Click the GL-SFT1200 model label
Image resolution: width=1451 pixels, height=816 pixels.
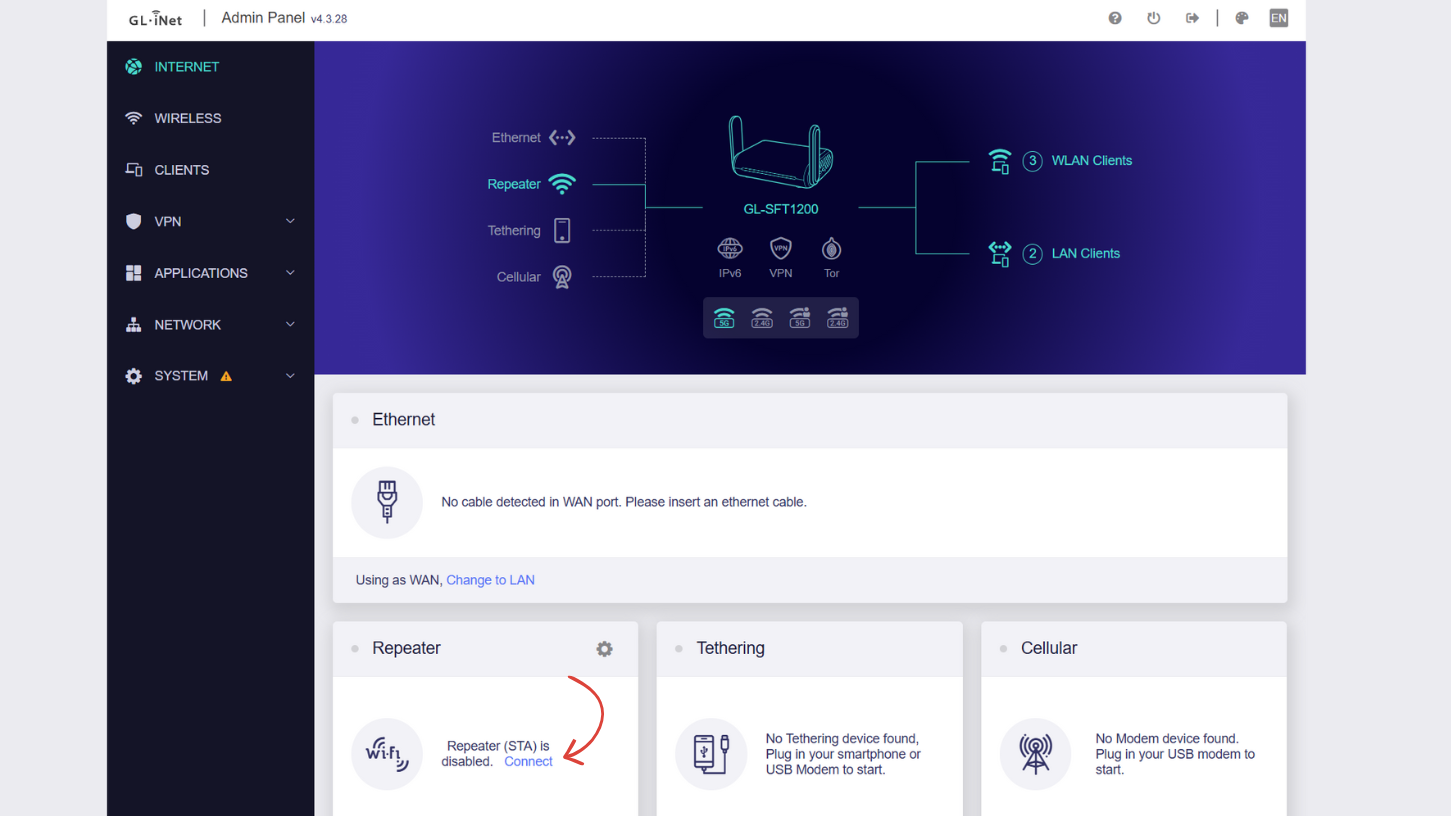tap(781, 209)
